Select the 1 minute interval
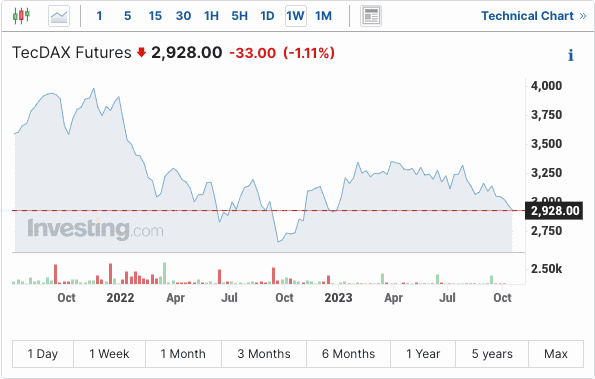Viewport: 595px width, 379px height. 99,16
